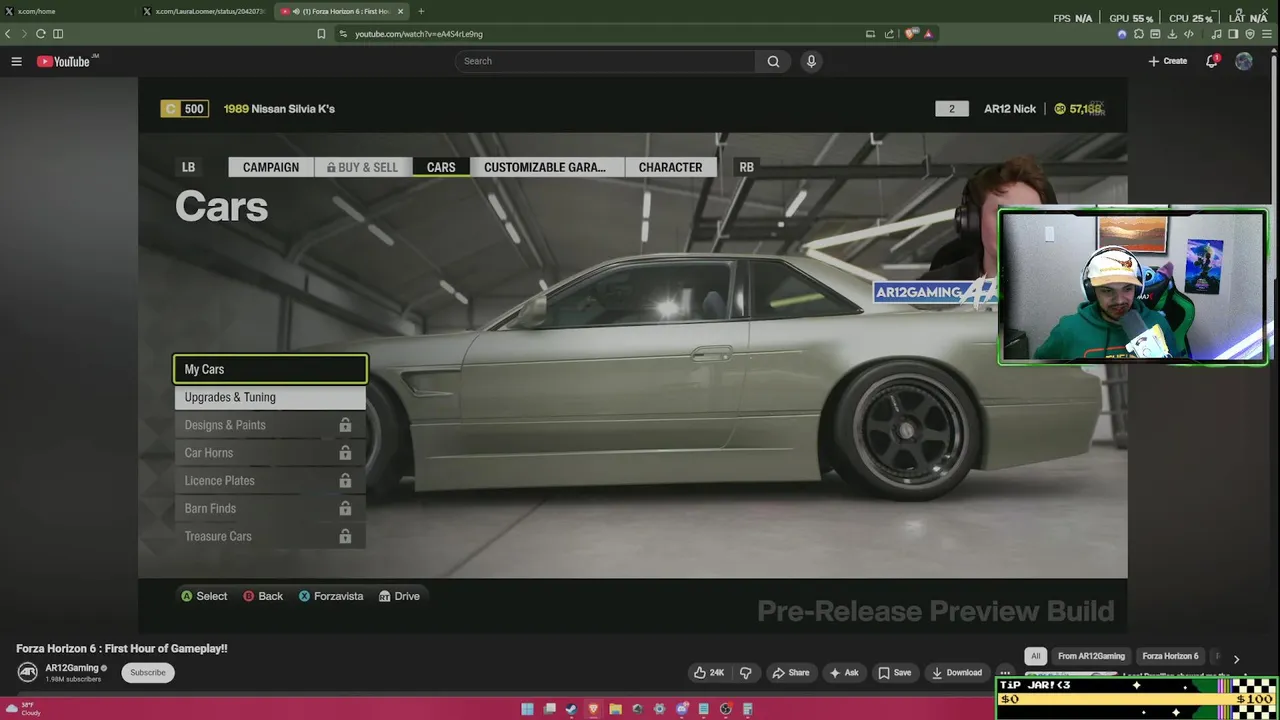Click the LB bumper tab indicator
The image size is (1280, 720).
188,167
